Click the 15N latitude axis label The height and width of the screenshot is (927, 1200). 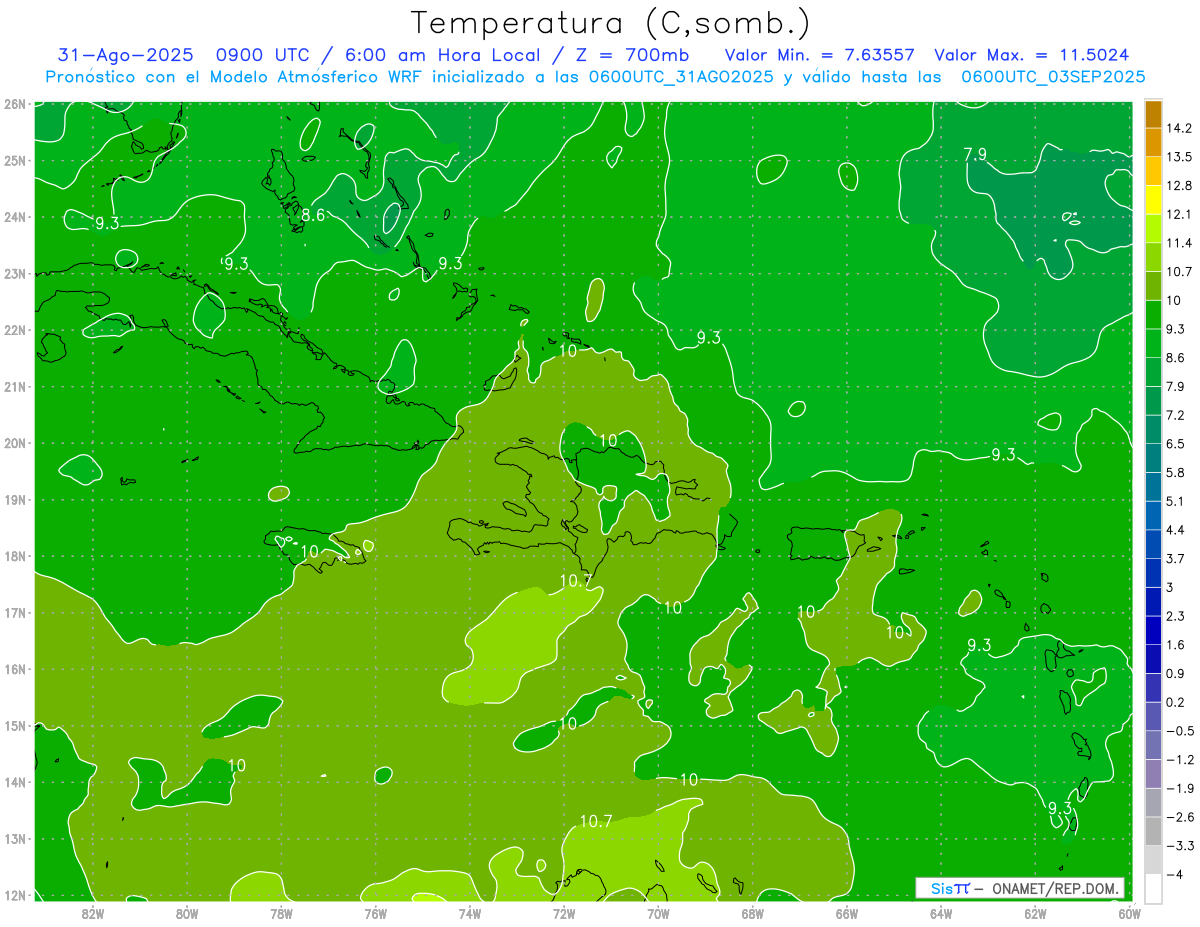pos(14,726)
